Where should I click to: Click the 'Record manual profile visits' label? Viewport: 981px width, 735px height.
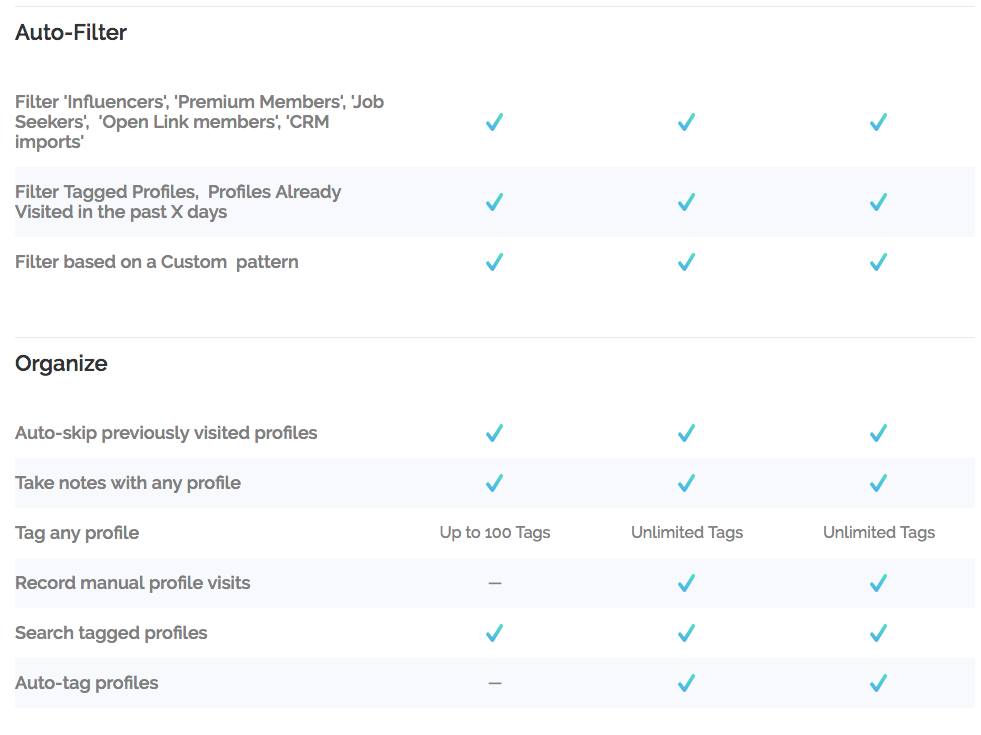[x=133, y=583]
